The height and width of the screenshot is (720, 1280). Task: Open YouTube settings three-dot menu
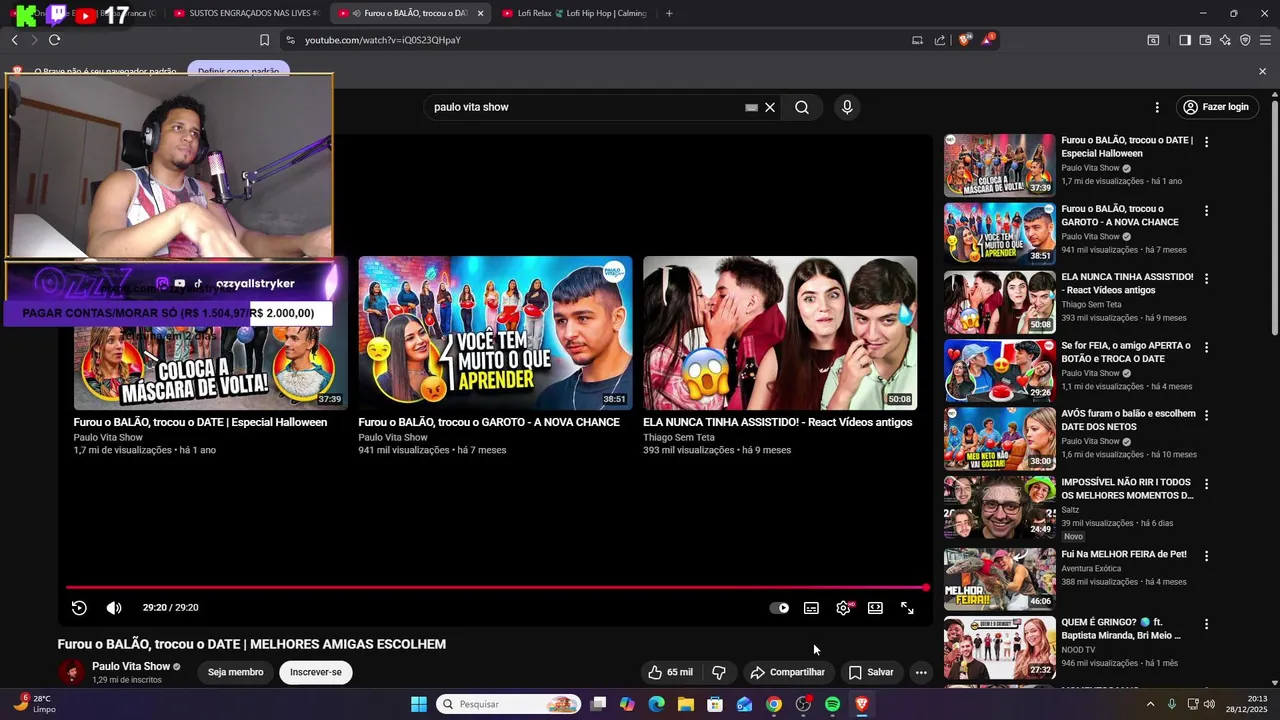click(1157, 107)
